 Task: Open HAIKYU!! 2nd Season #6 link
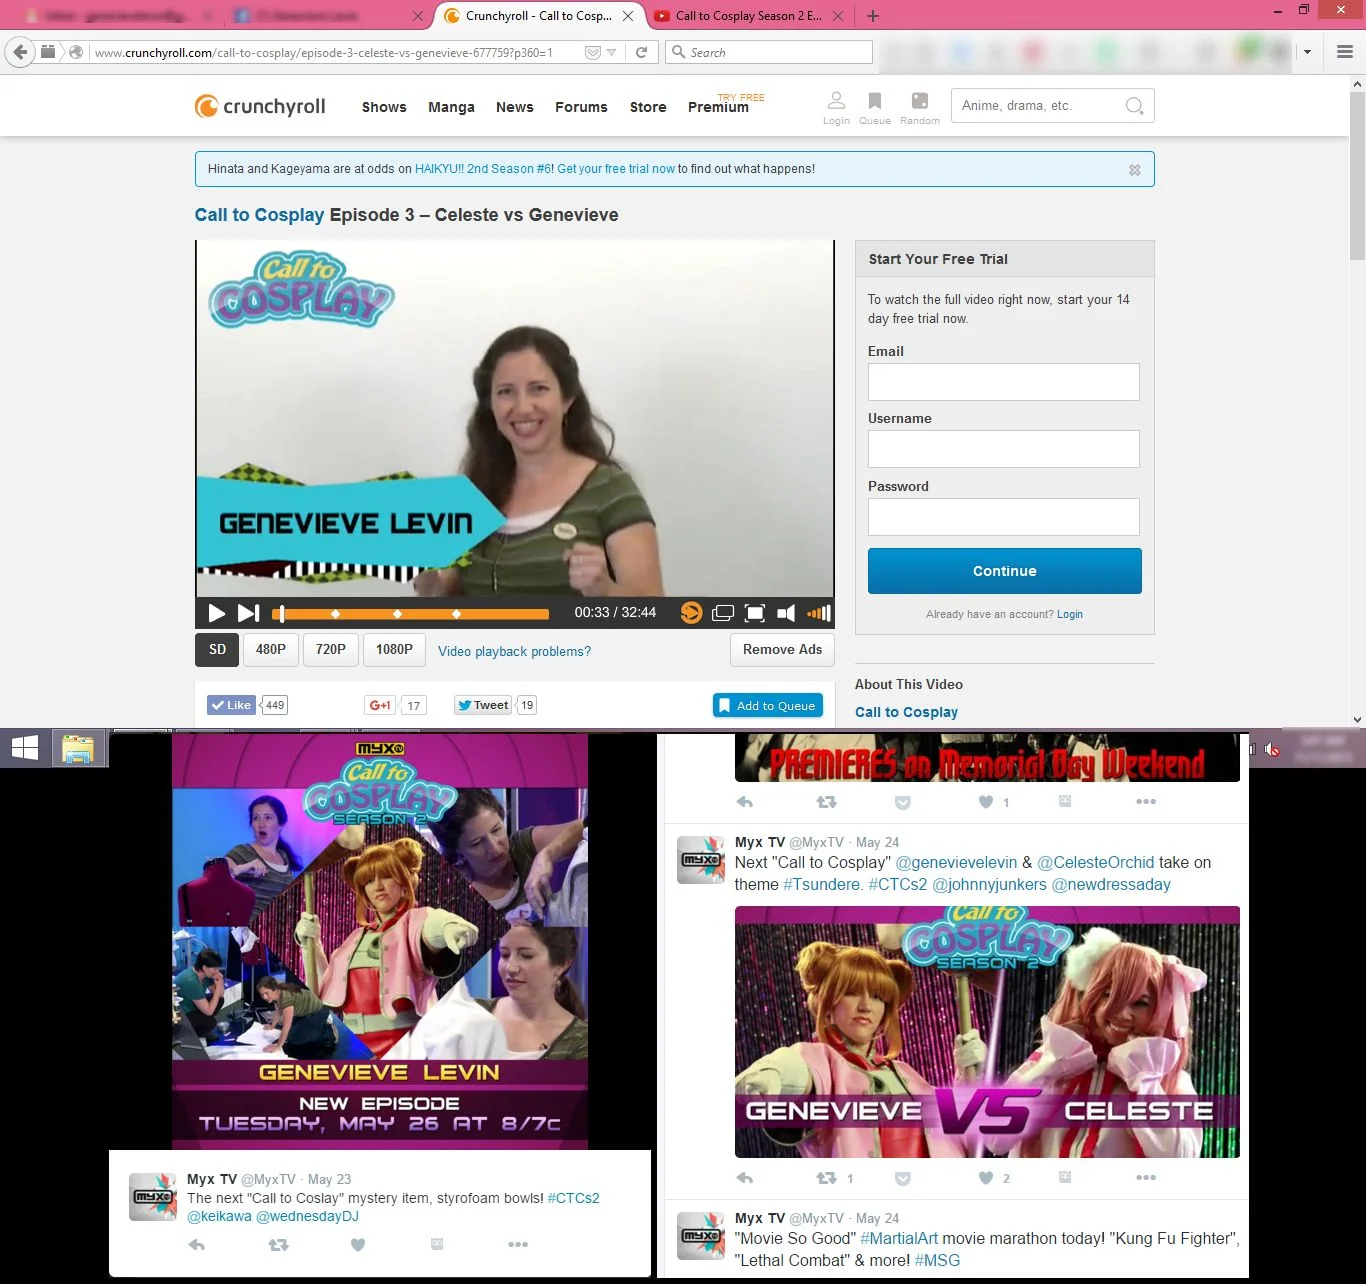483,169
